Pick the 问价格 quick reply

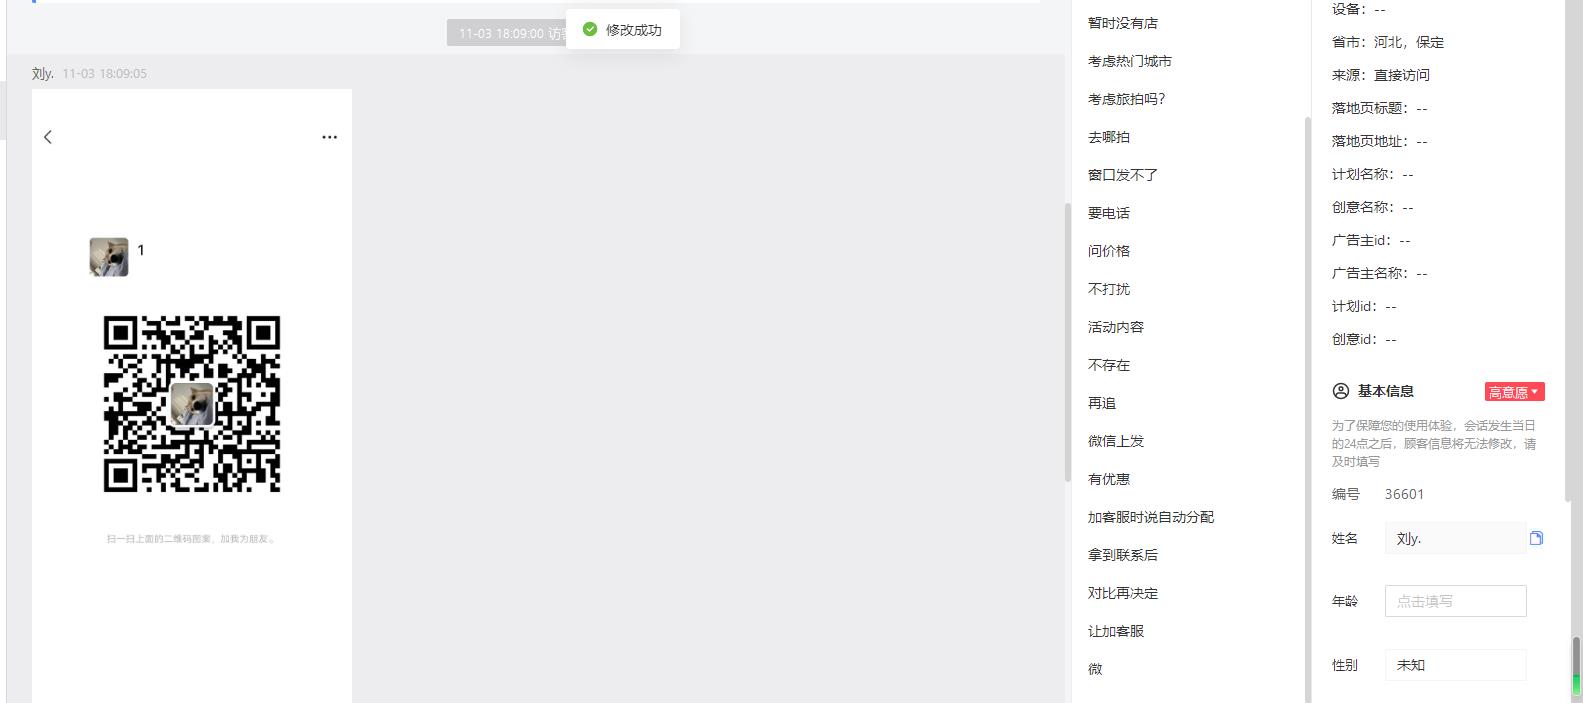(1109, 251)
